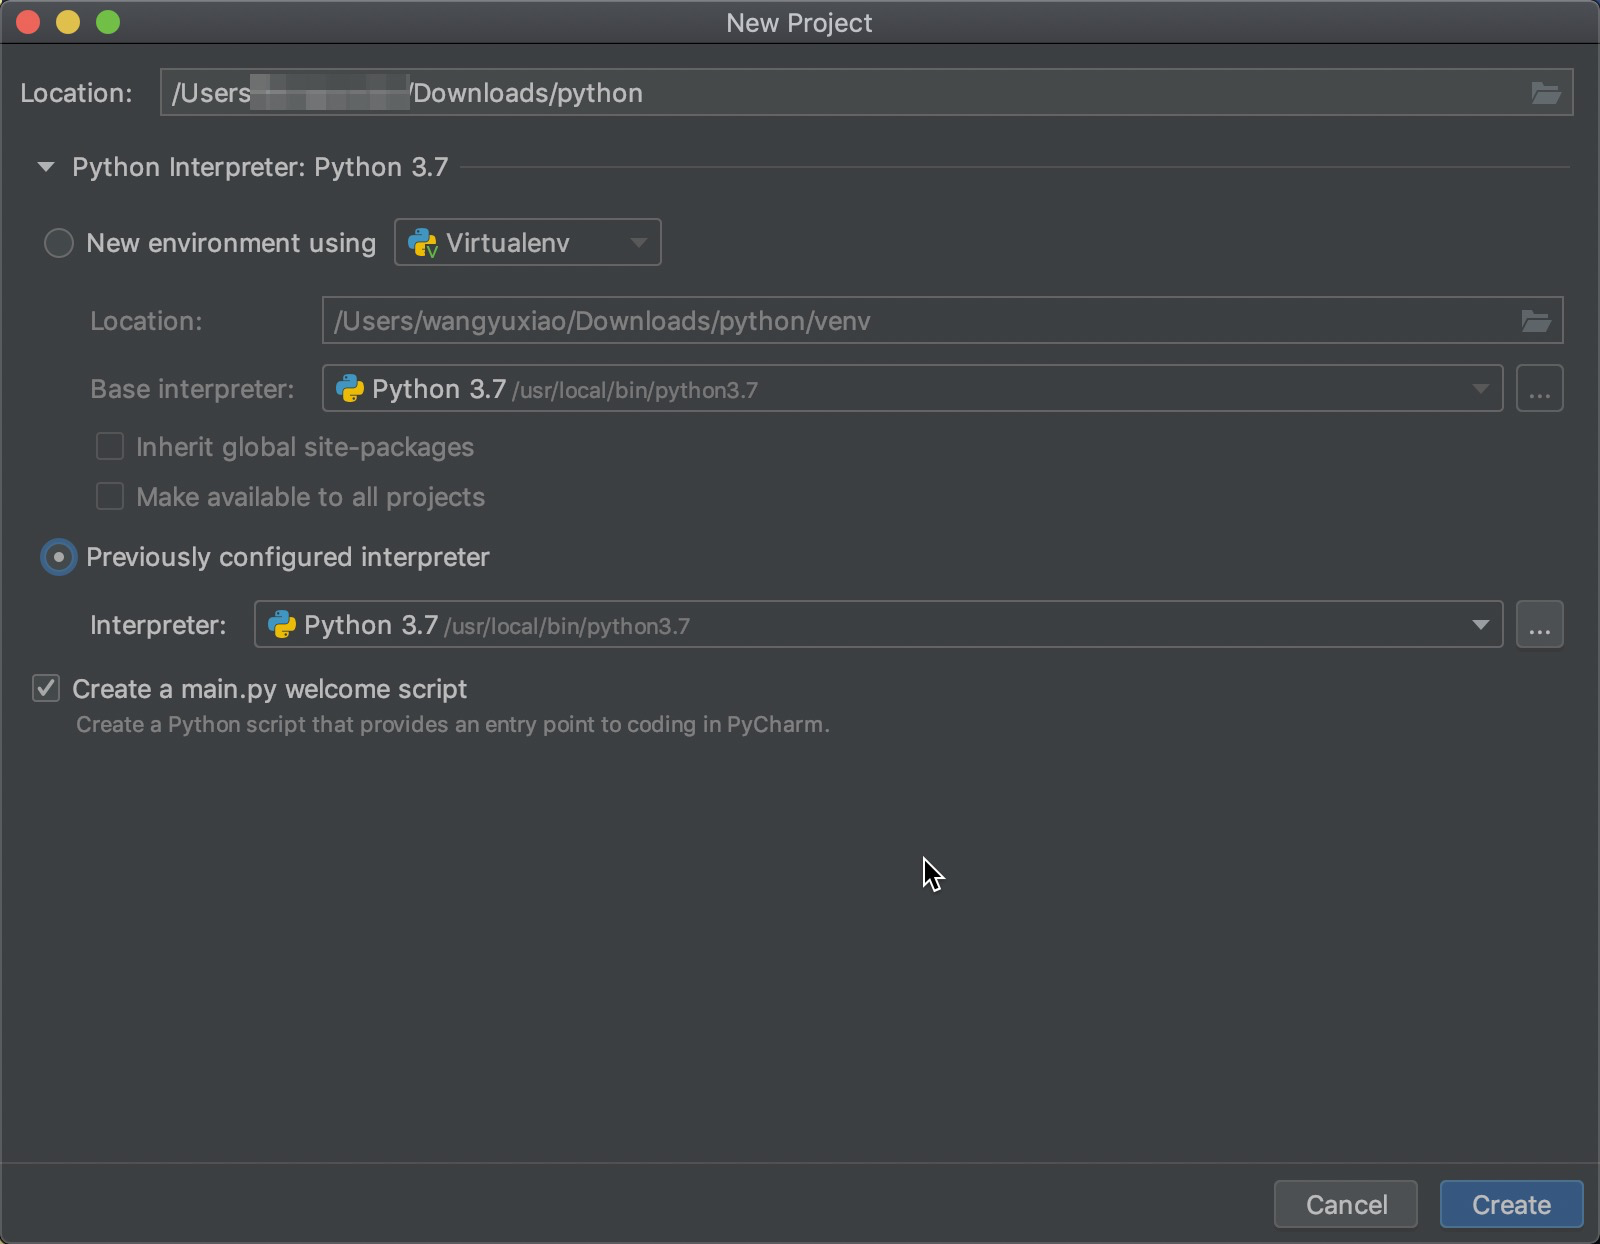This screenshot has height=1244, width=1600.
Task: Open Base interpreter browse (...) button
Action: click(x=1539, y=388)
